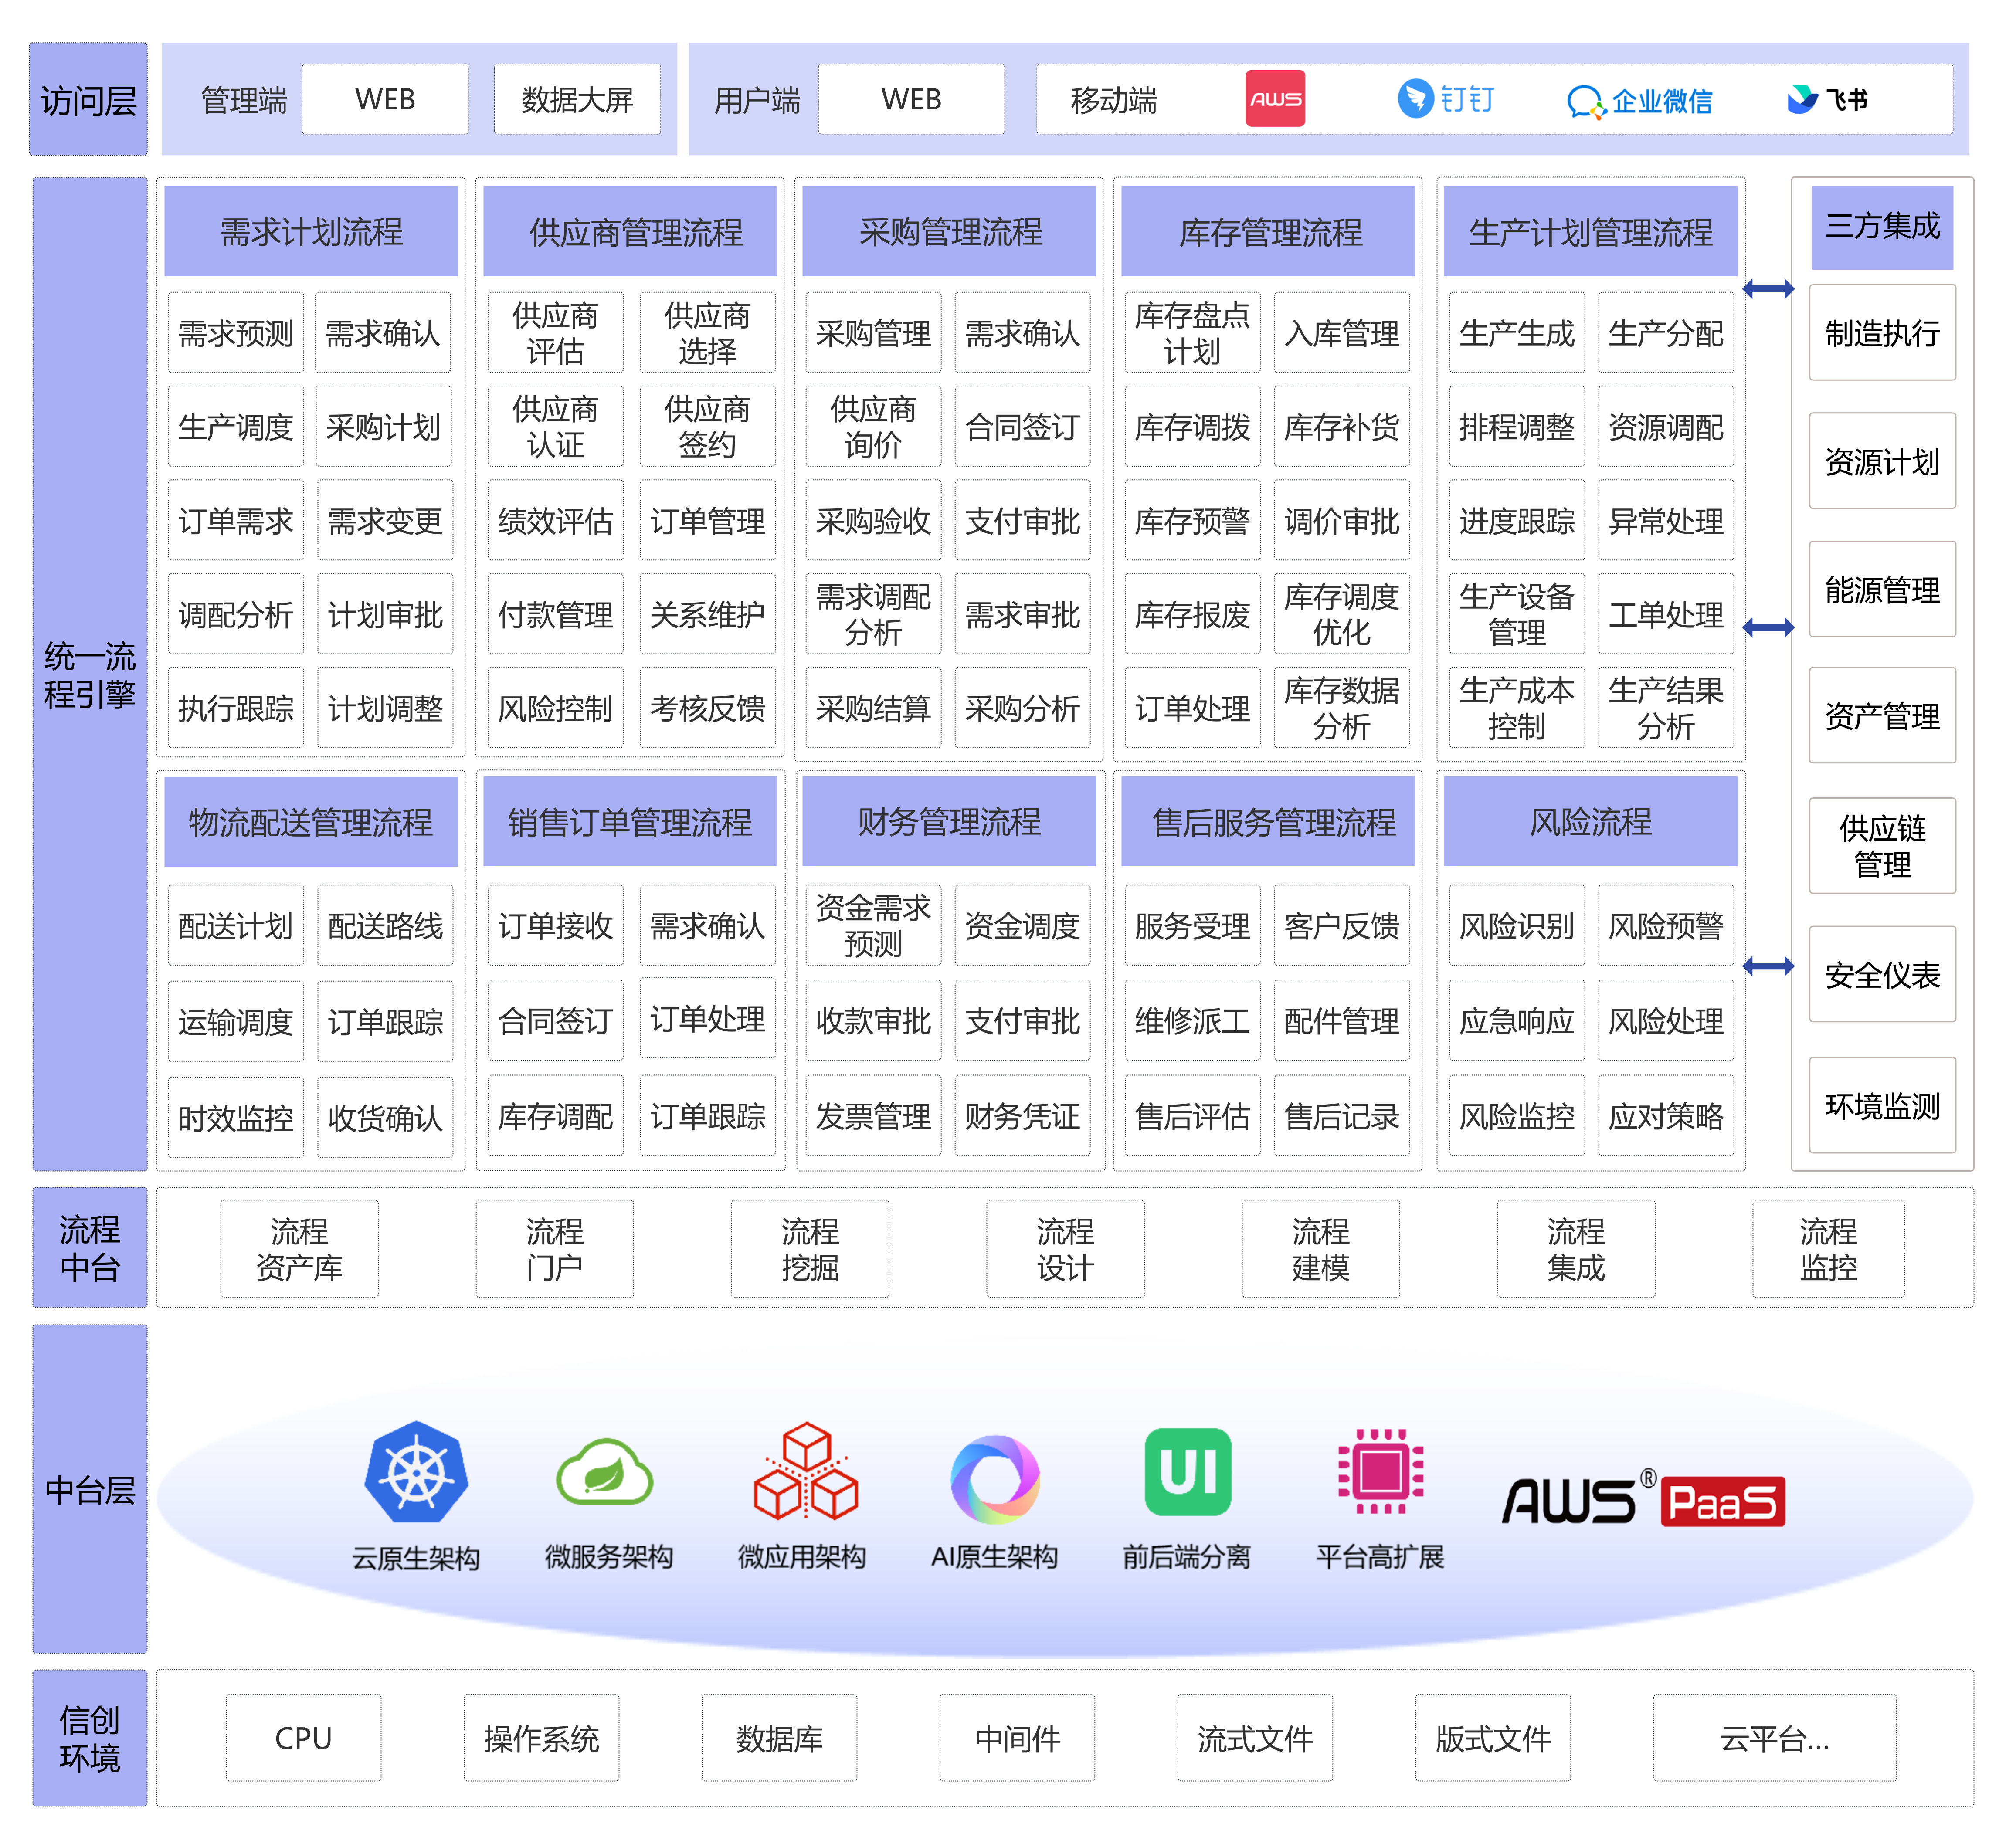Select the 财务管理流程 header
Screen dimensions: 2016x1837
click(949, 822)
